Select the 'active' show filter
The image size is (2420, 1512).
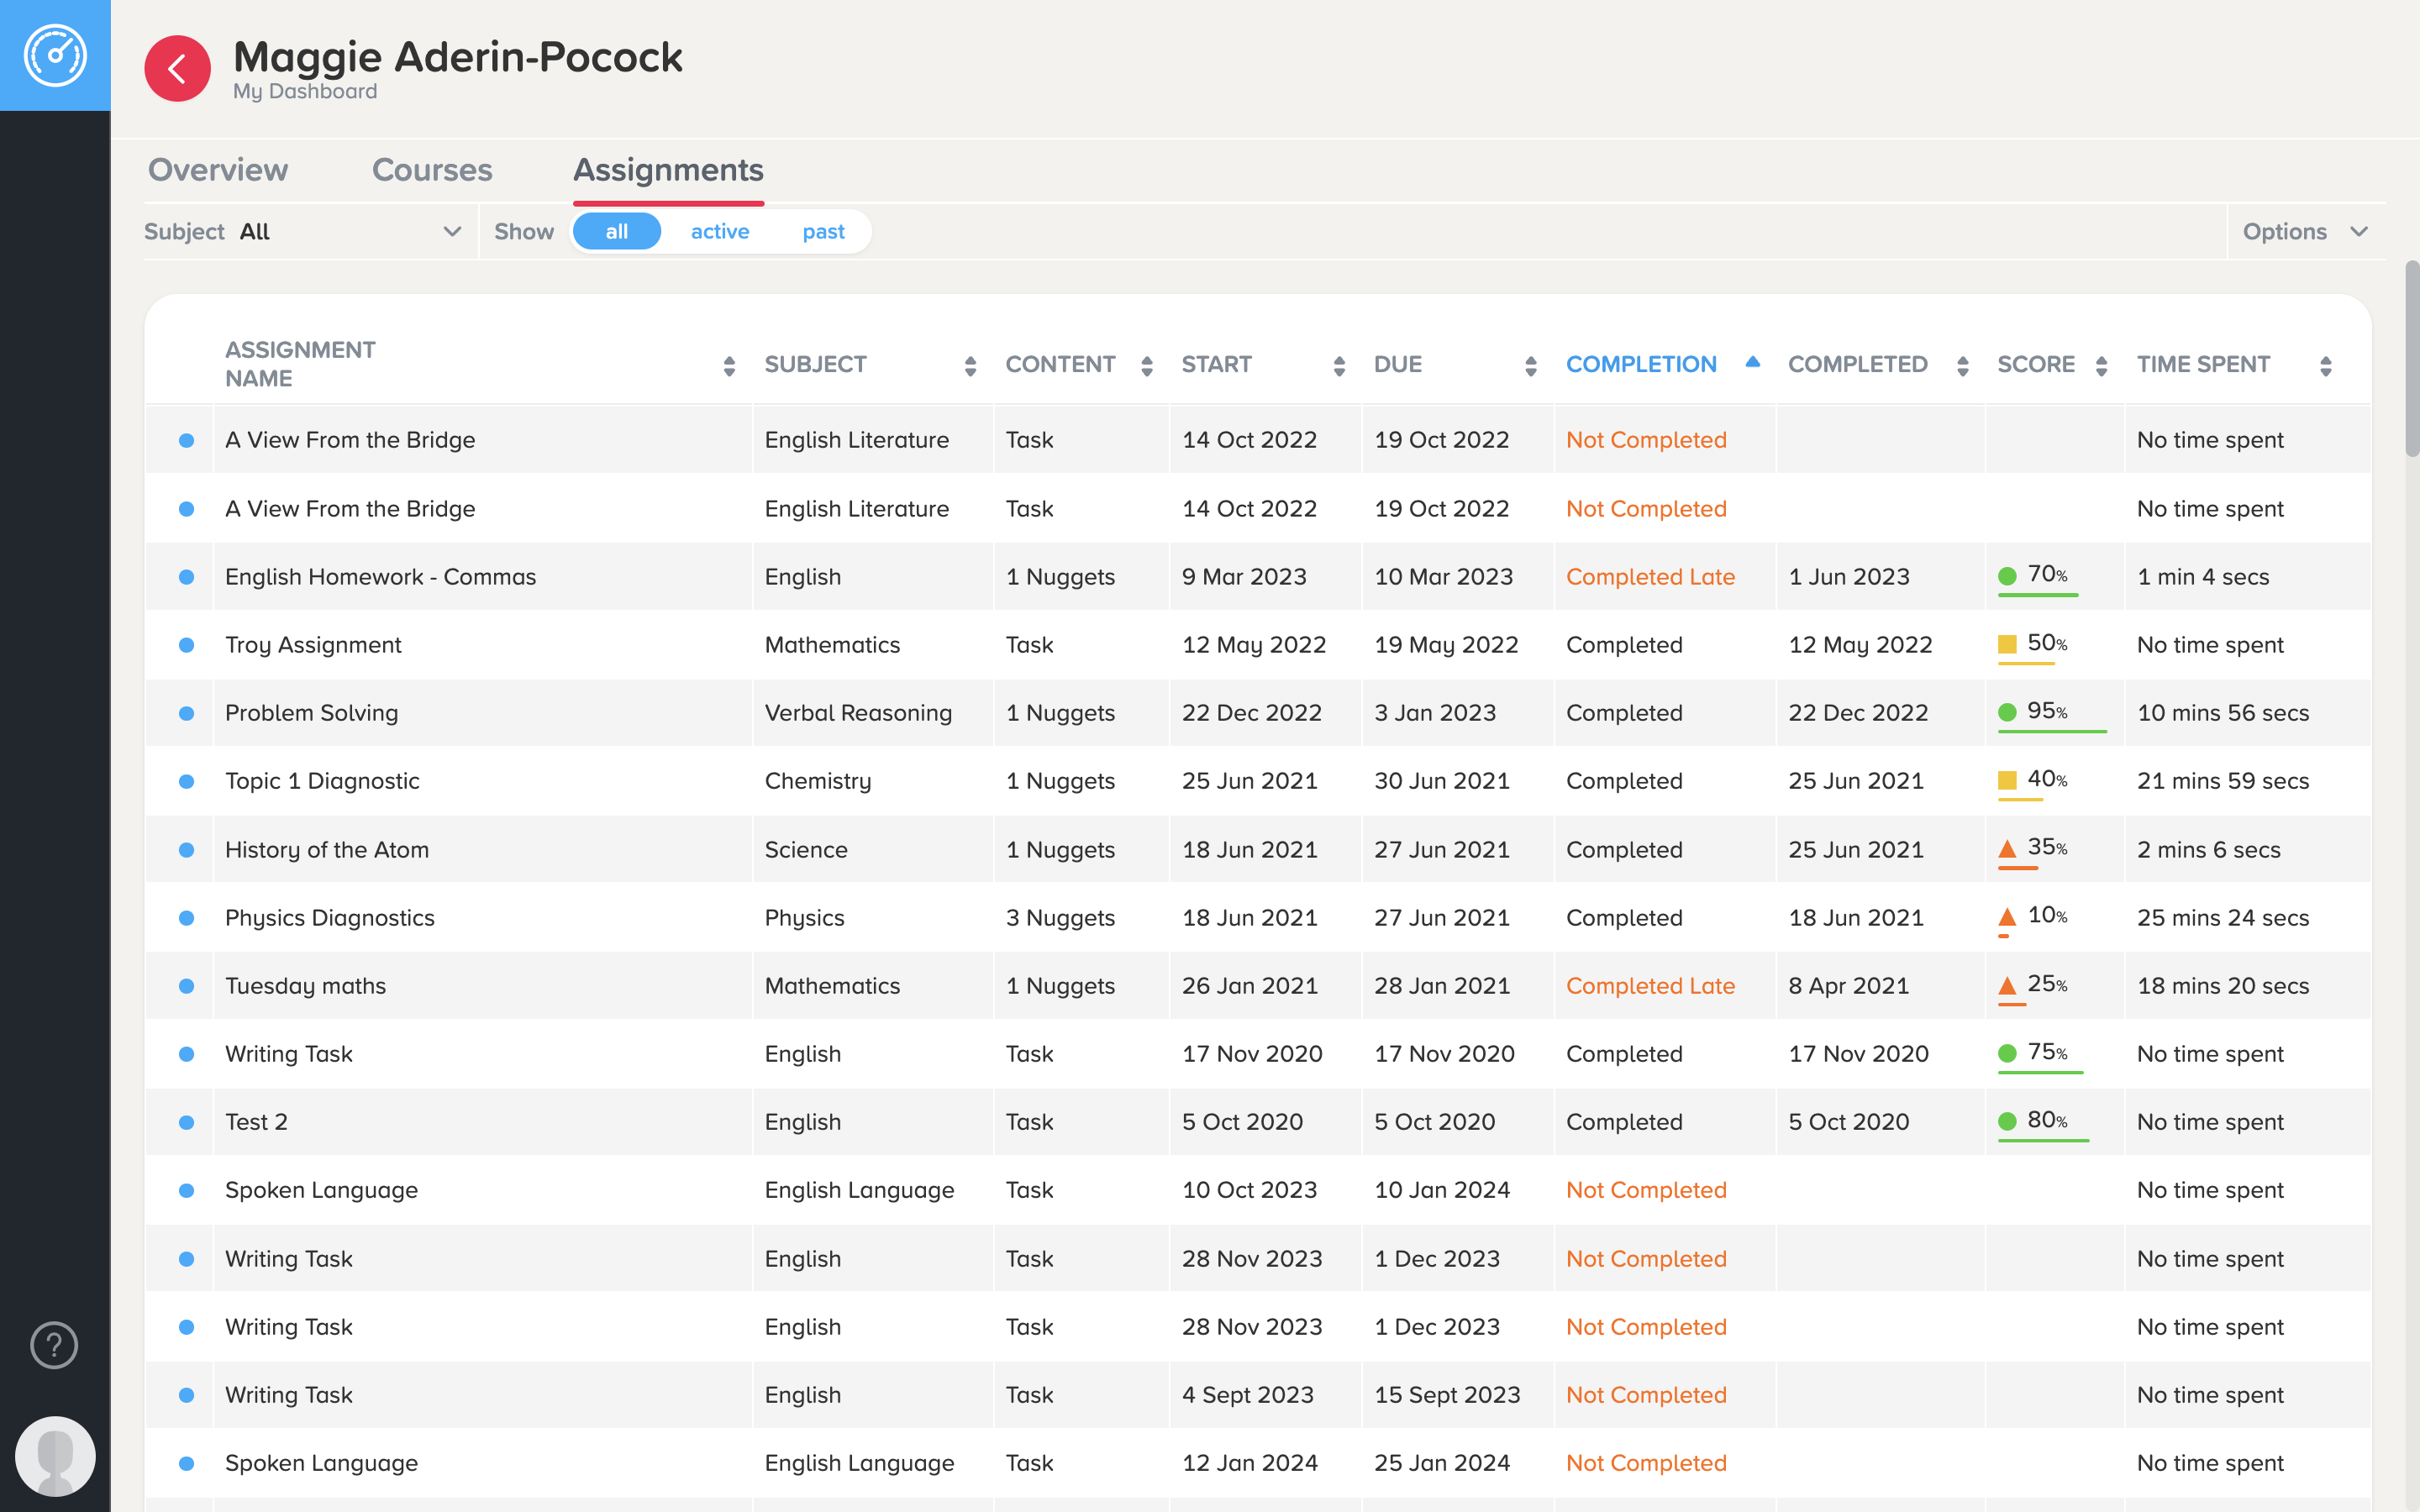720,231
